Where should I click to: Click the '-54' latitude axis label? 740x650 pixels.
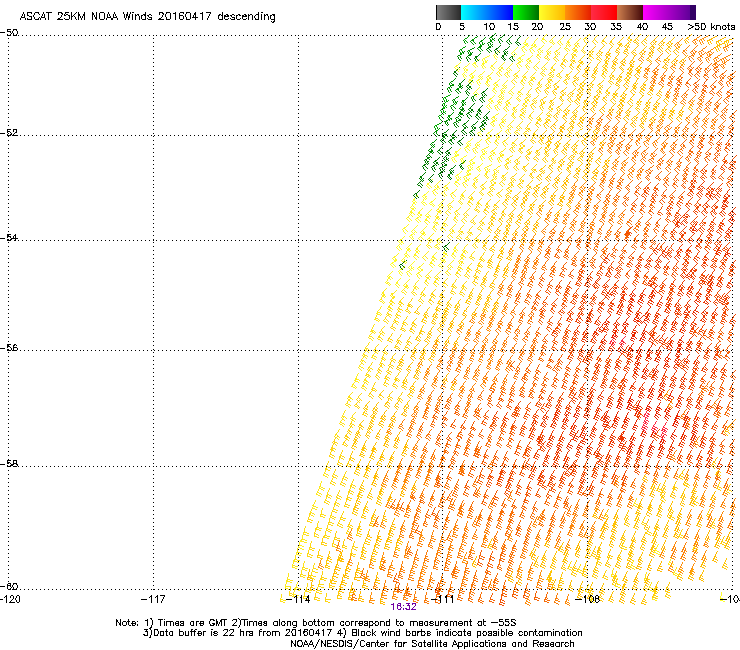9,237
